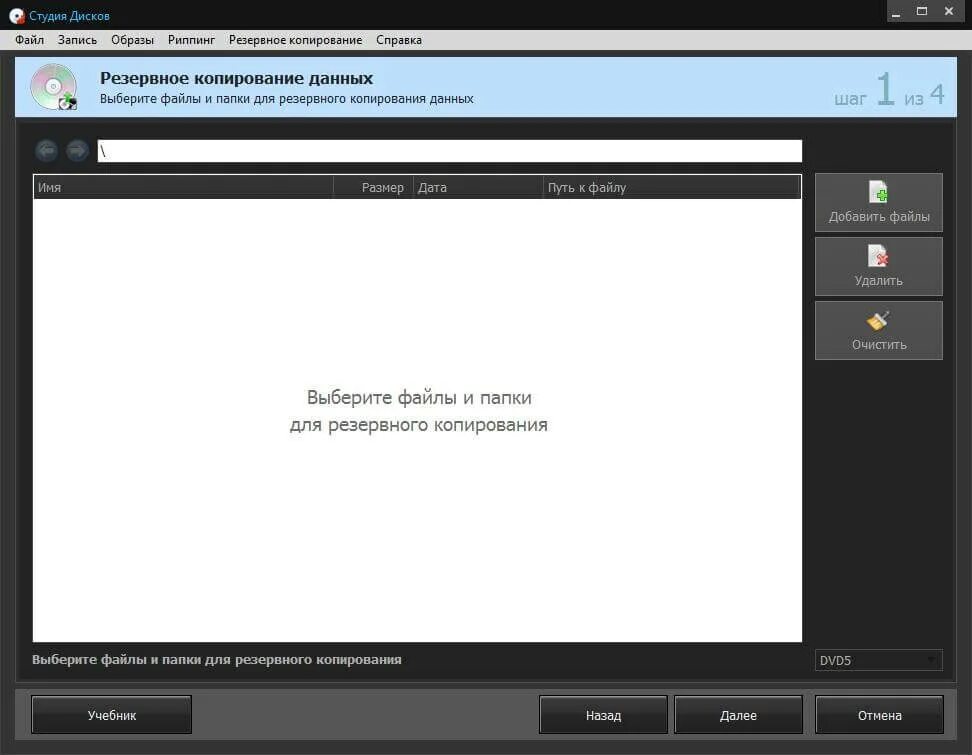This screenshot has height=755, width=972.
Task: Open the Образы menu
Action: tap(135, 40)
